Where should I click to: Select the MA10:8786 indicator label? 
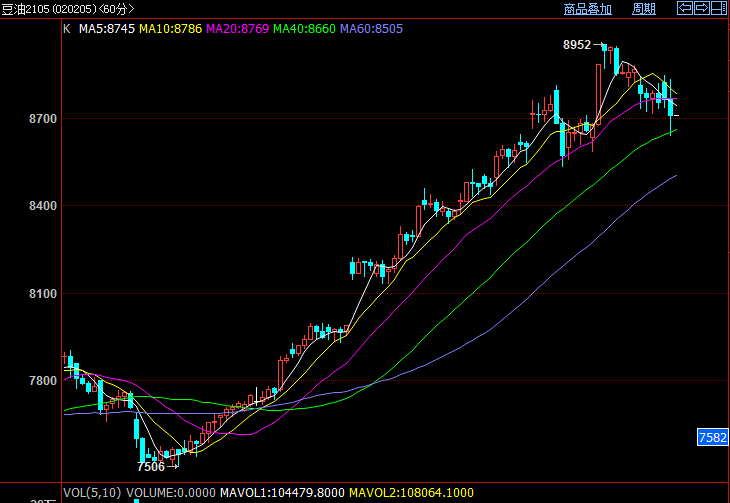click(x=170, y=29)
